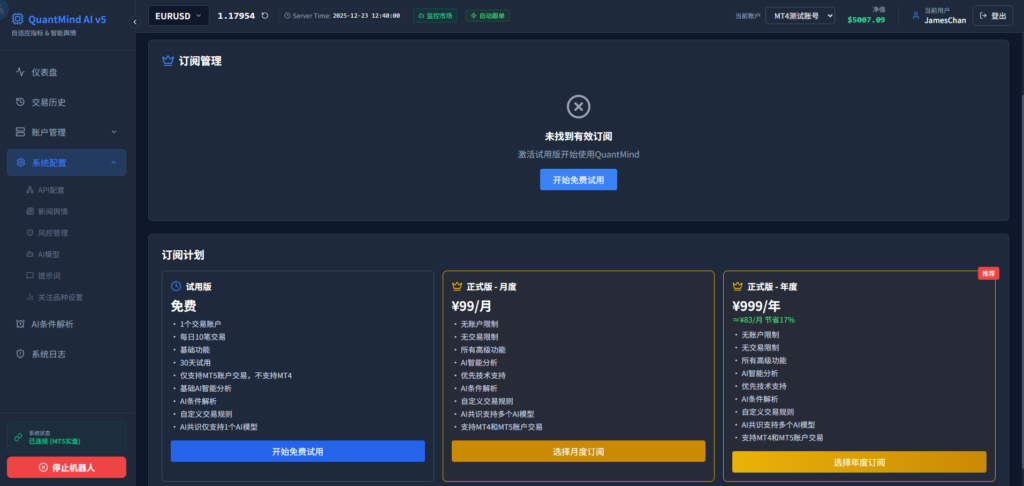Click the 交易历史 history clock icon

21,102
